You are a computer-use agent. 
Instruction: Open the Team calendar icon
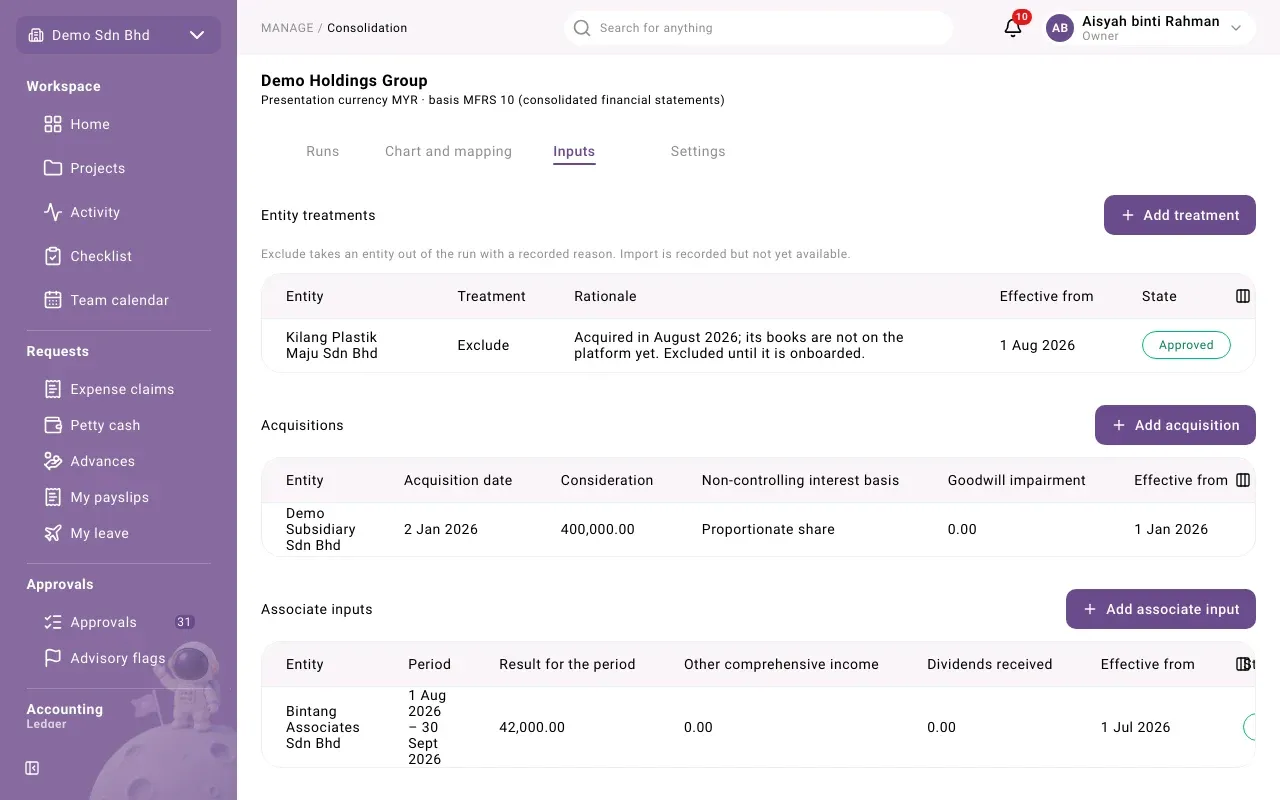[53, 300]
